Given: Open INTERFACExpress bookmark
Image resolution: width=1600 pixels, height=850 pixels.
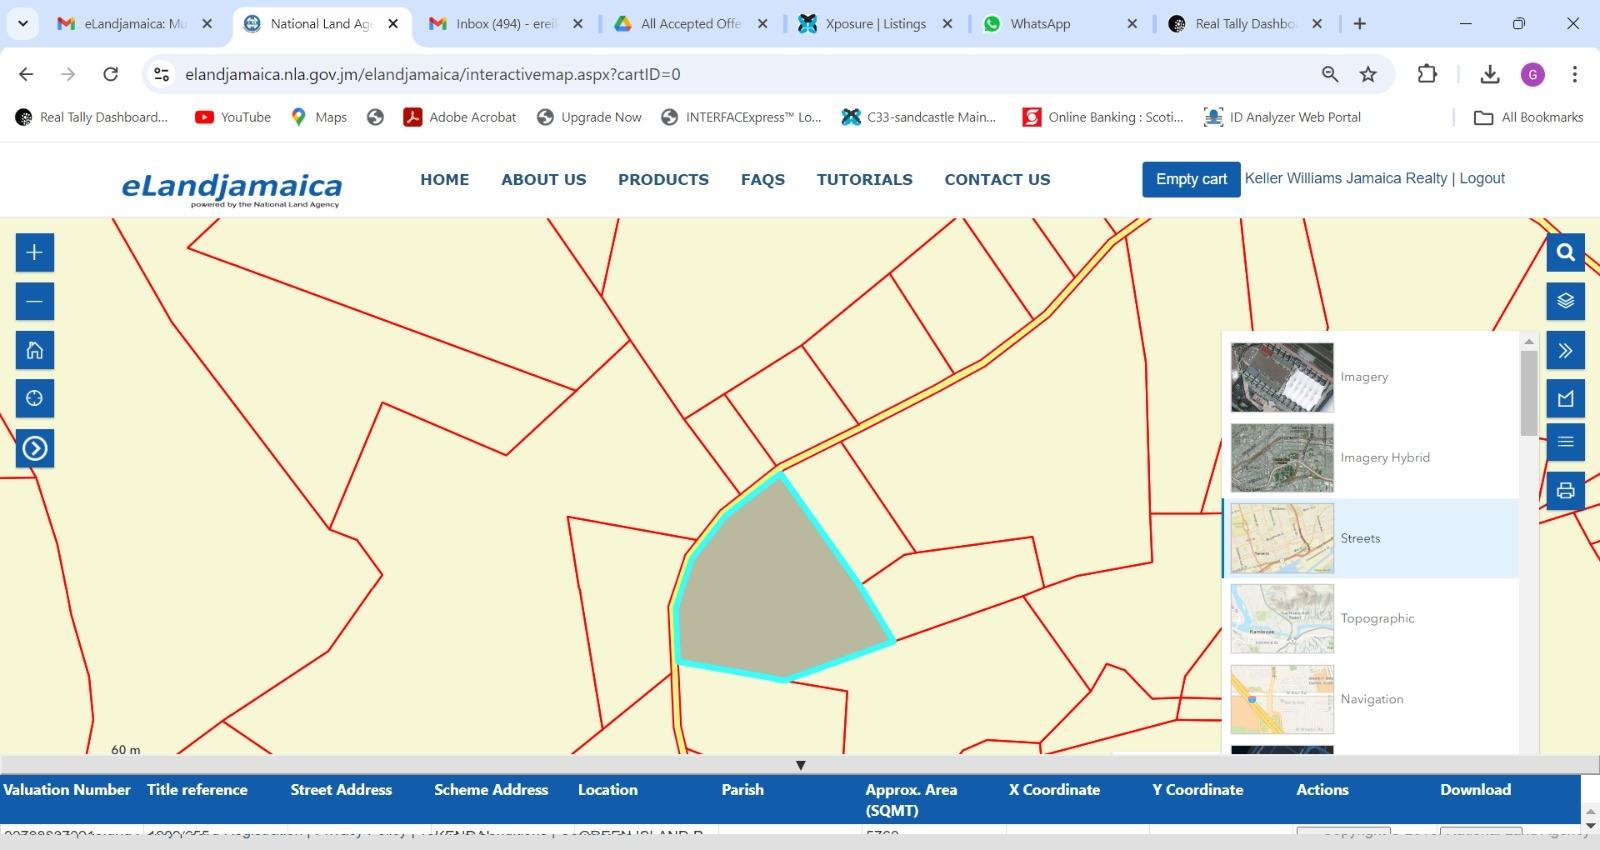Looking at the screenshot, I should coord(741,117).
